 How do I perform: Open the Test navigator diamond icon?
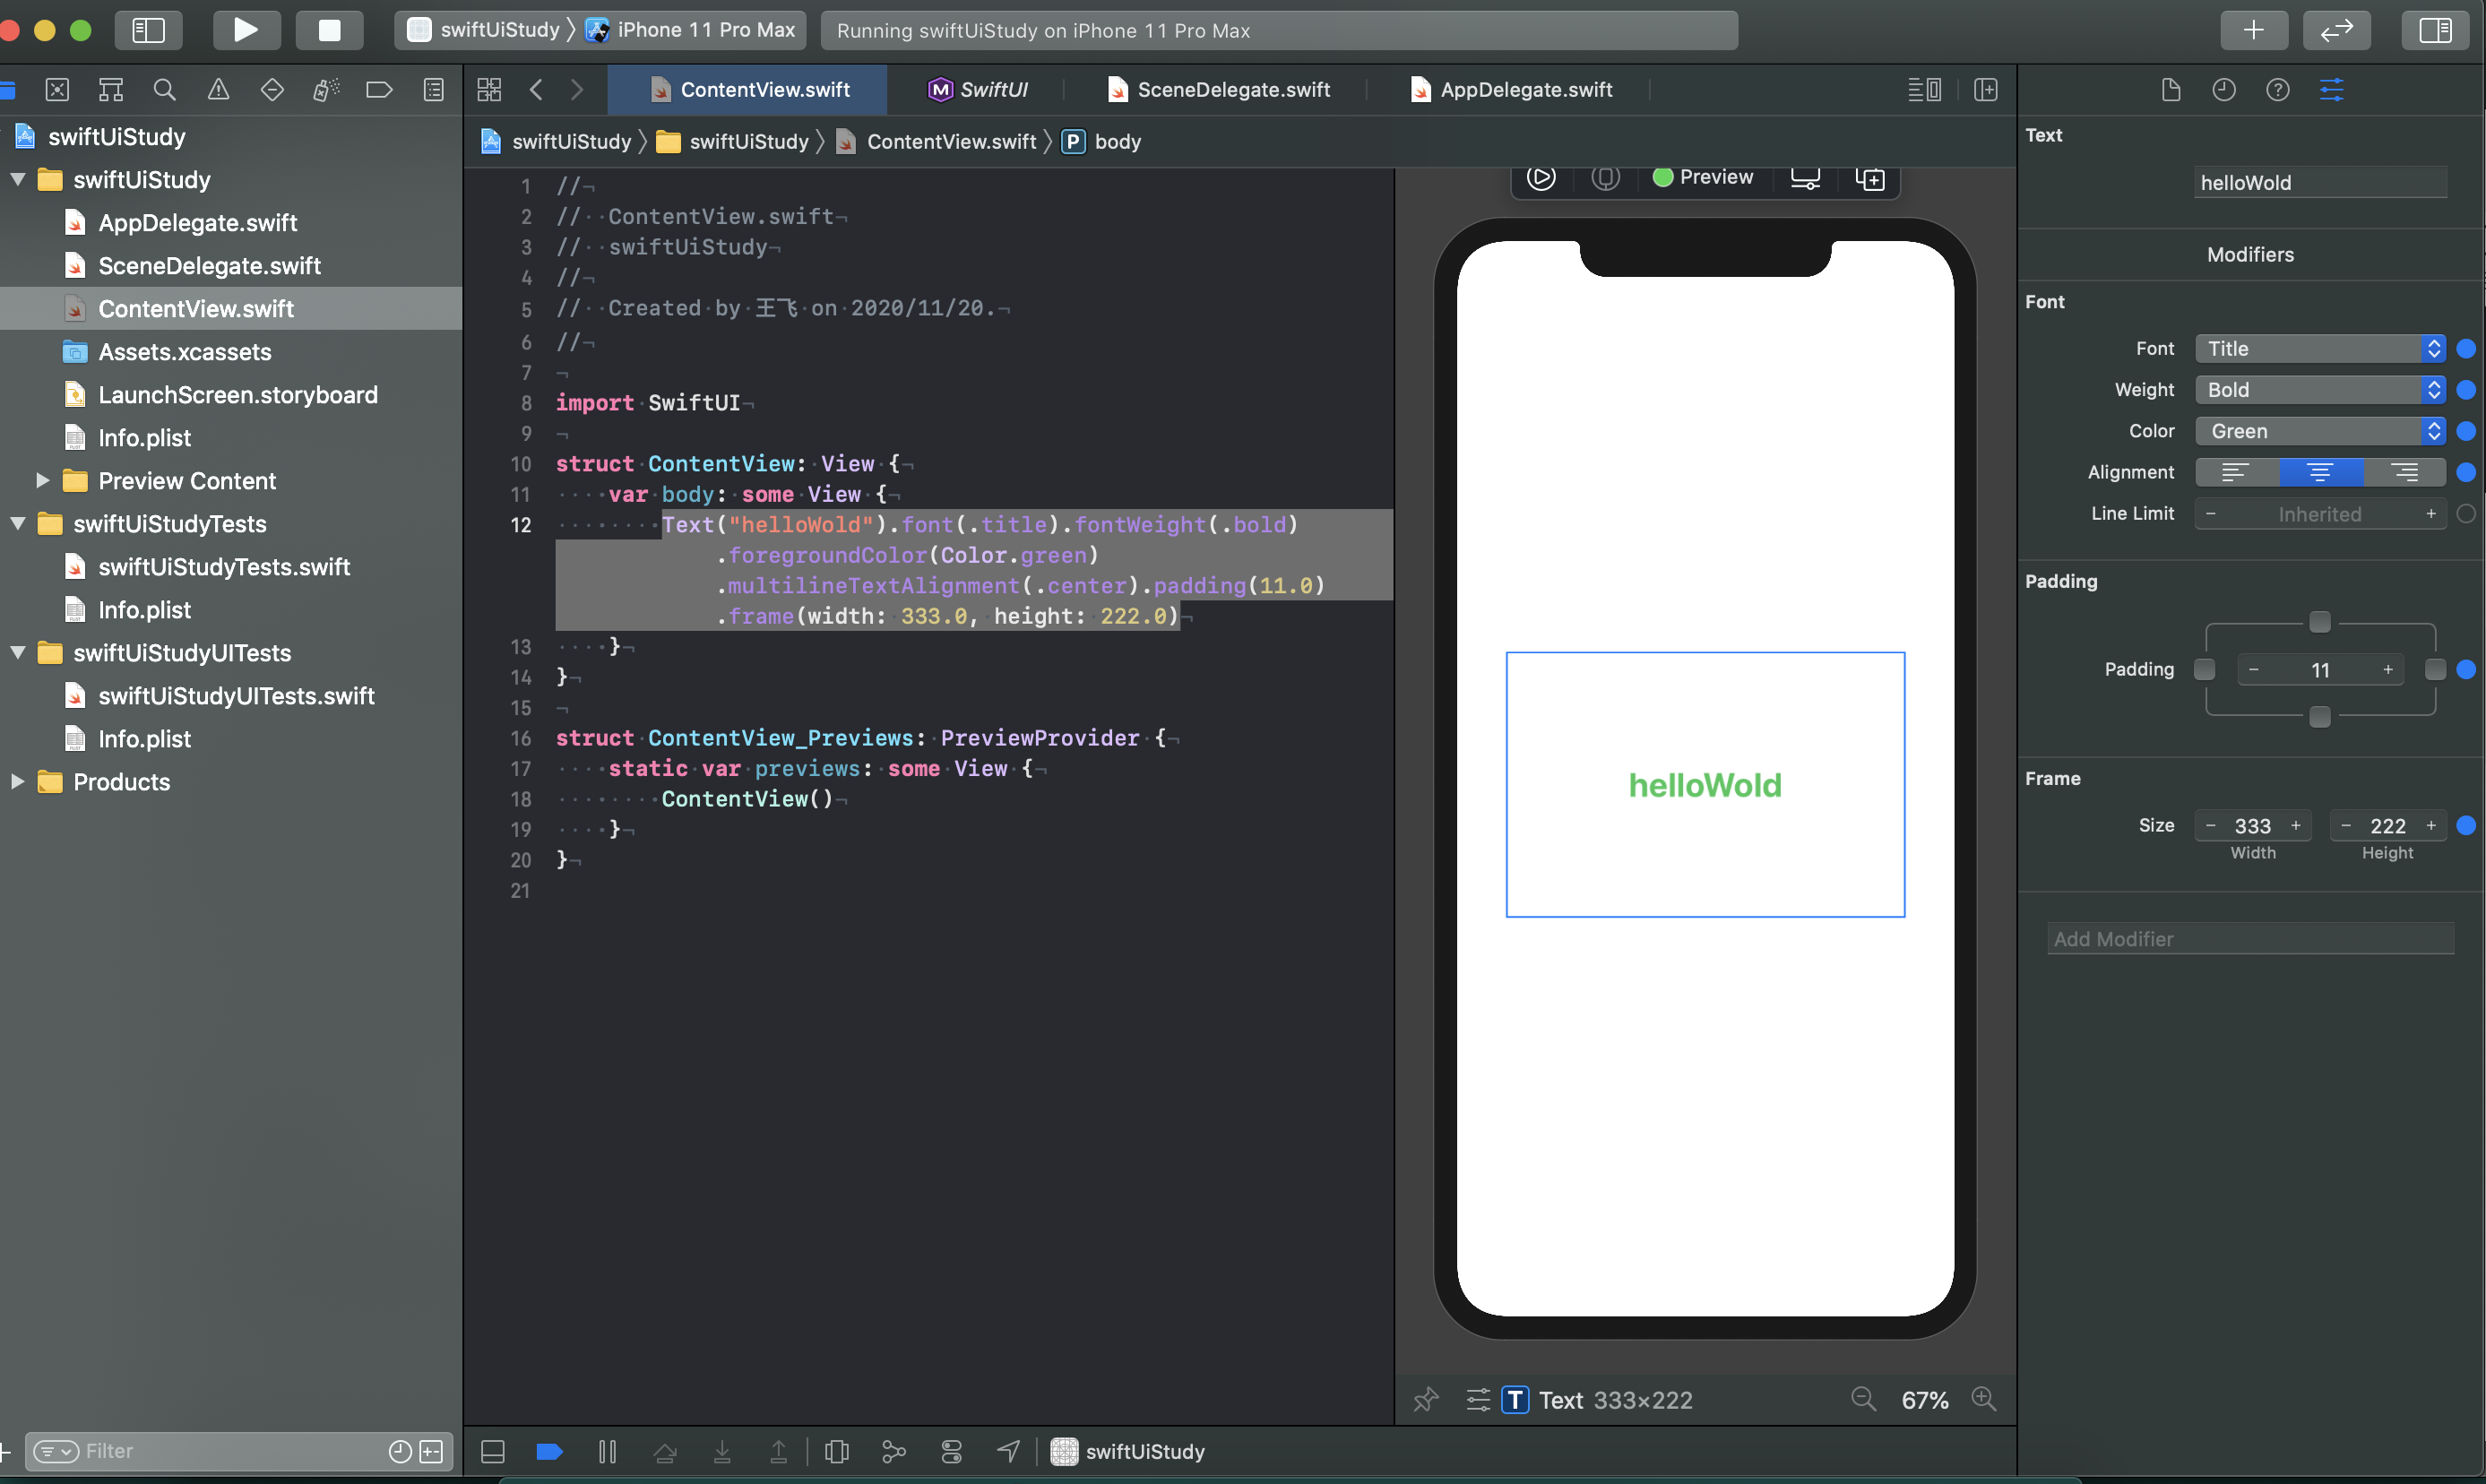point(272,90)
